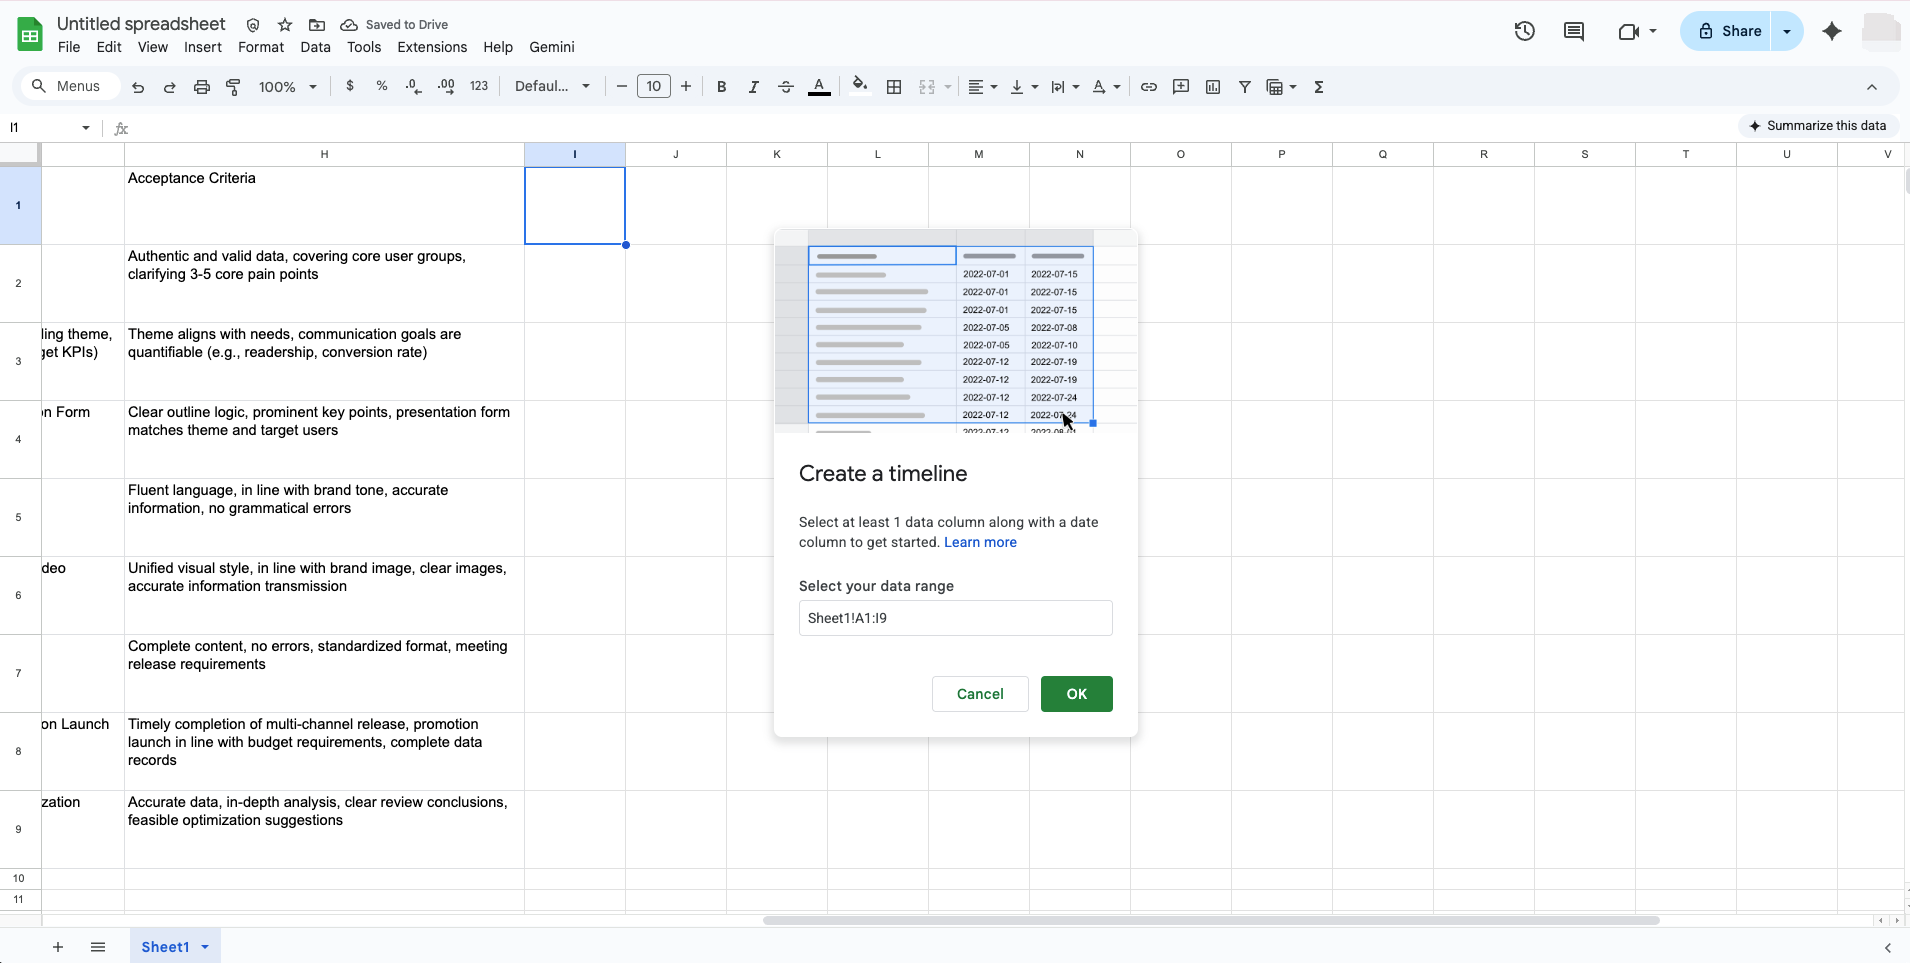Open the Borders tool

click(x=894, y=87)
